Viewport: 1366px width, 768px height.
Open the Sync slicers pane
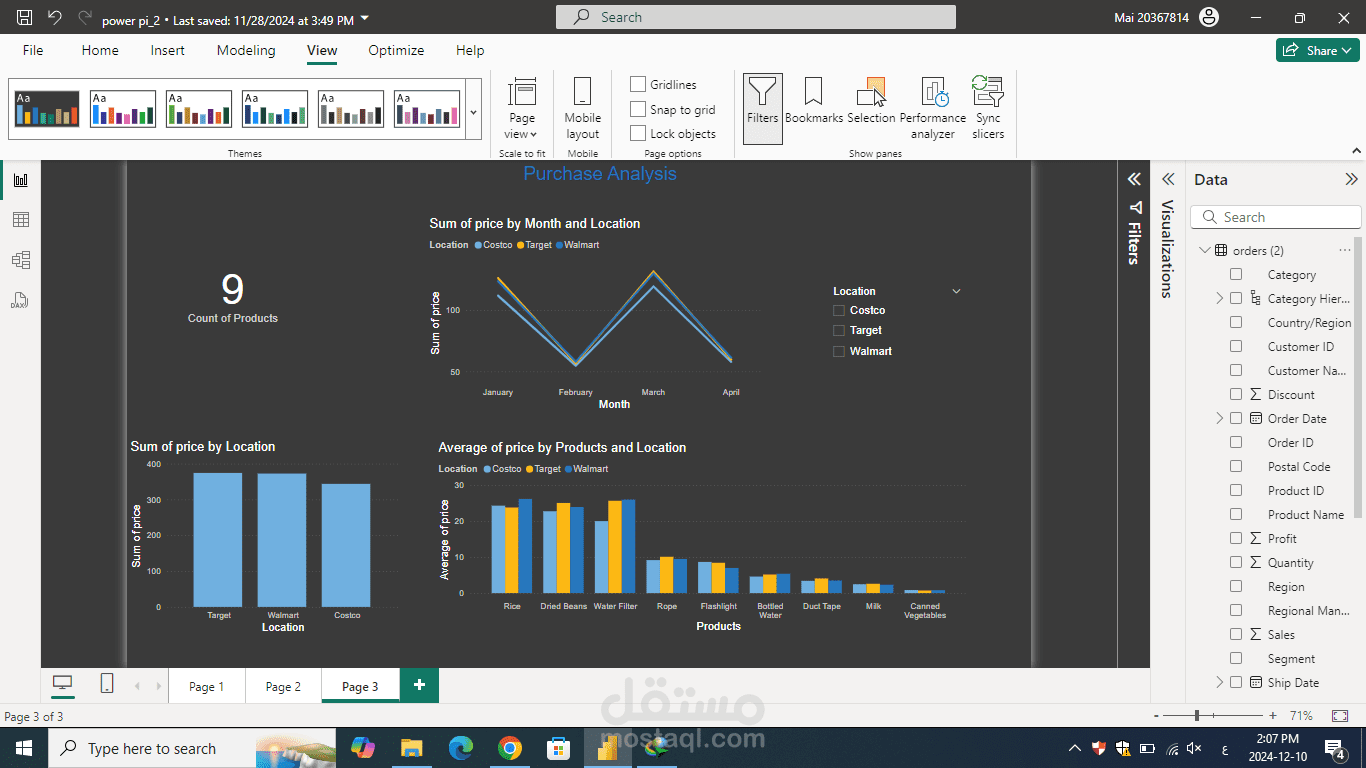coord(988,109)
